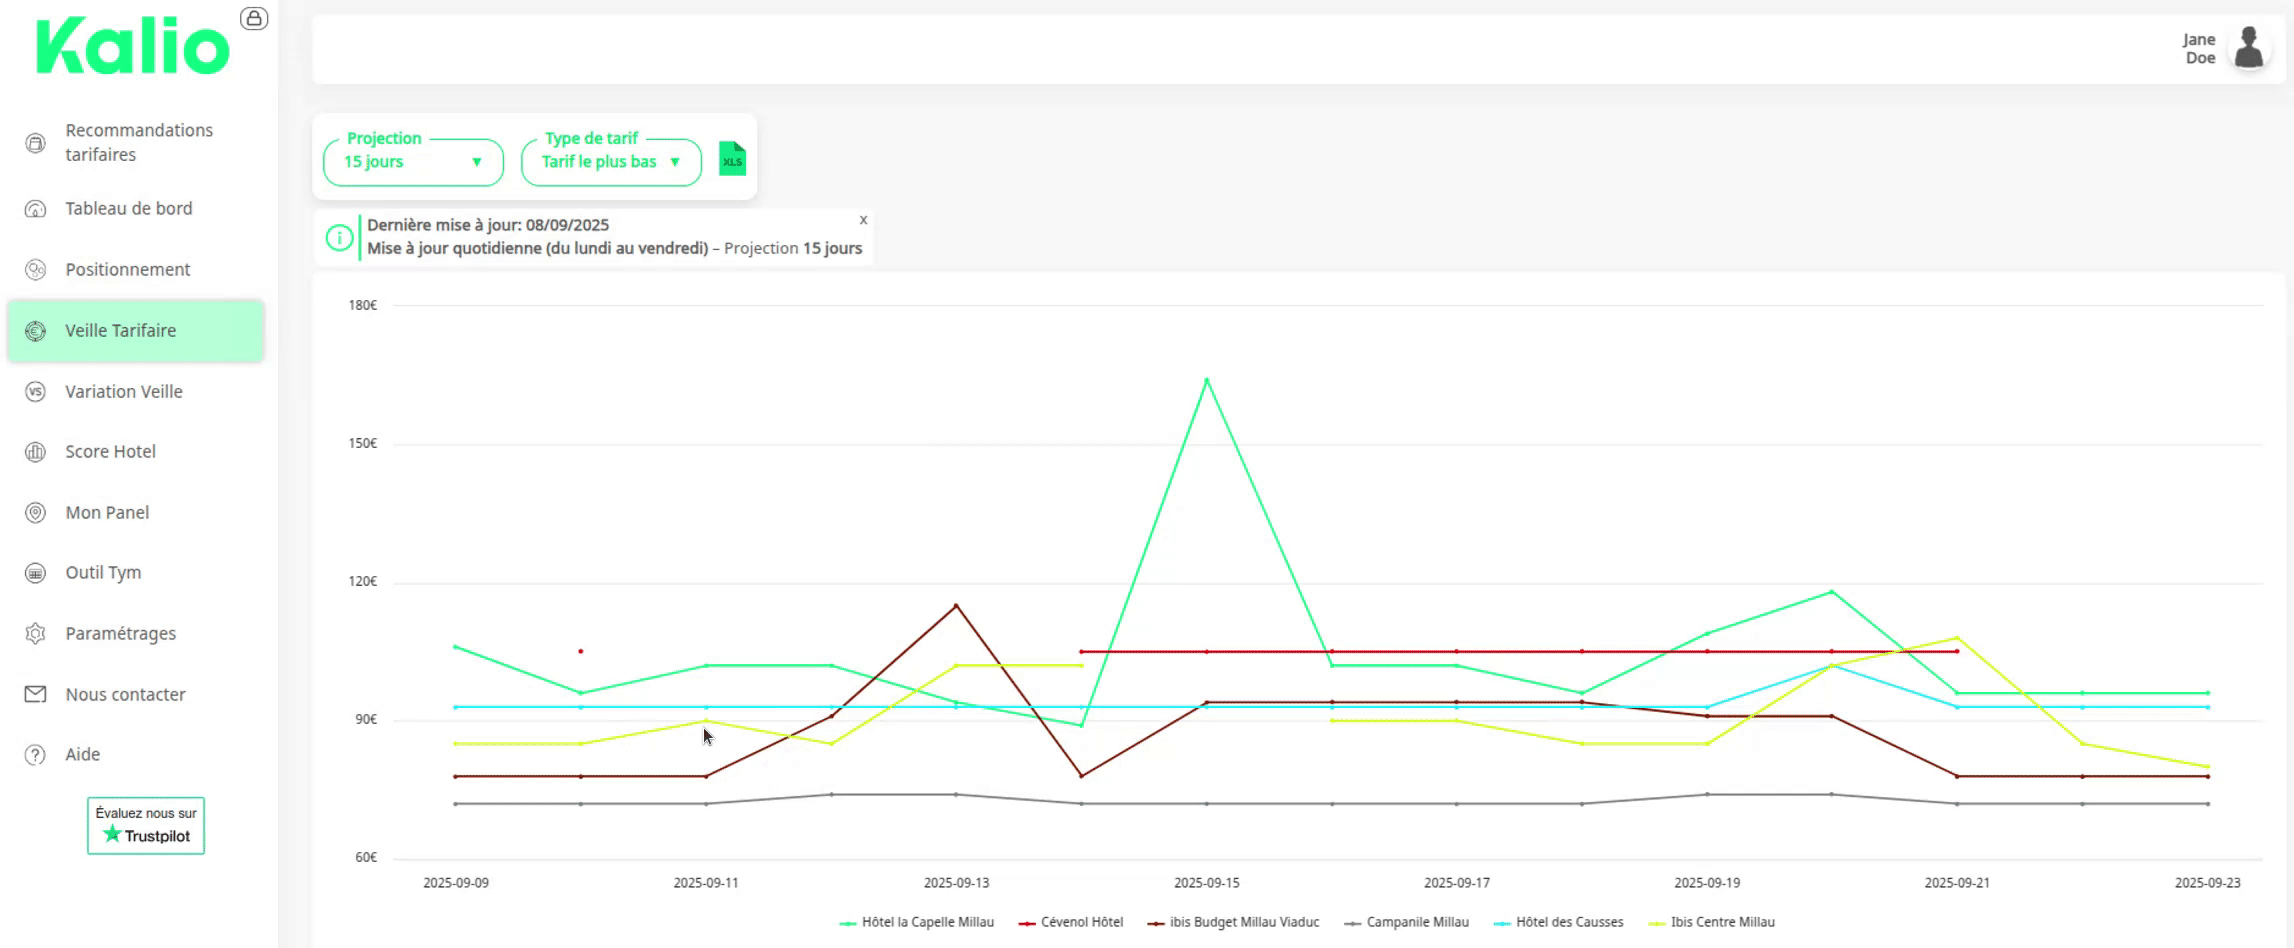Screen dimensions: 2294x948
Task: Toggle ibis Budget Millau Viaduc legend series
Action: (1234, 922)
